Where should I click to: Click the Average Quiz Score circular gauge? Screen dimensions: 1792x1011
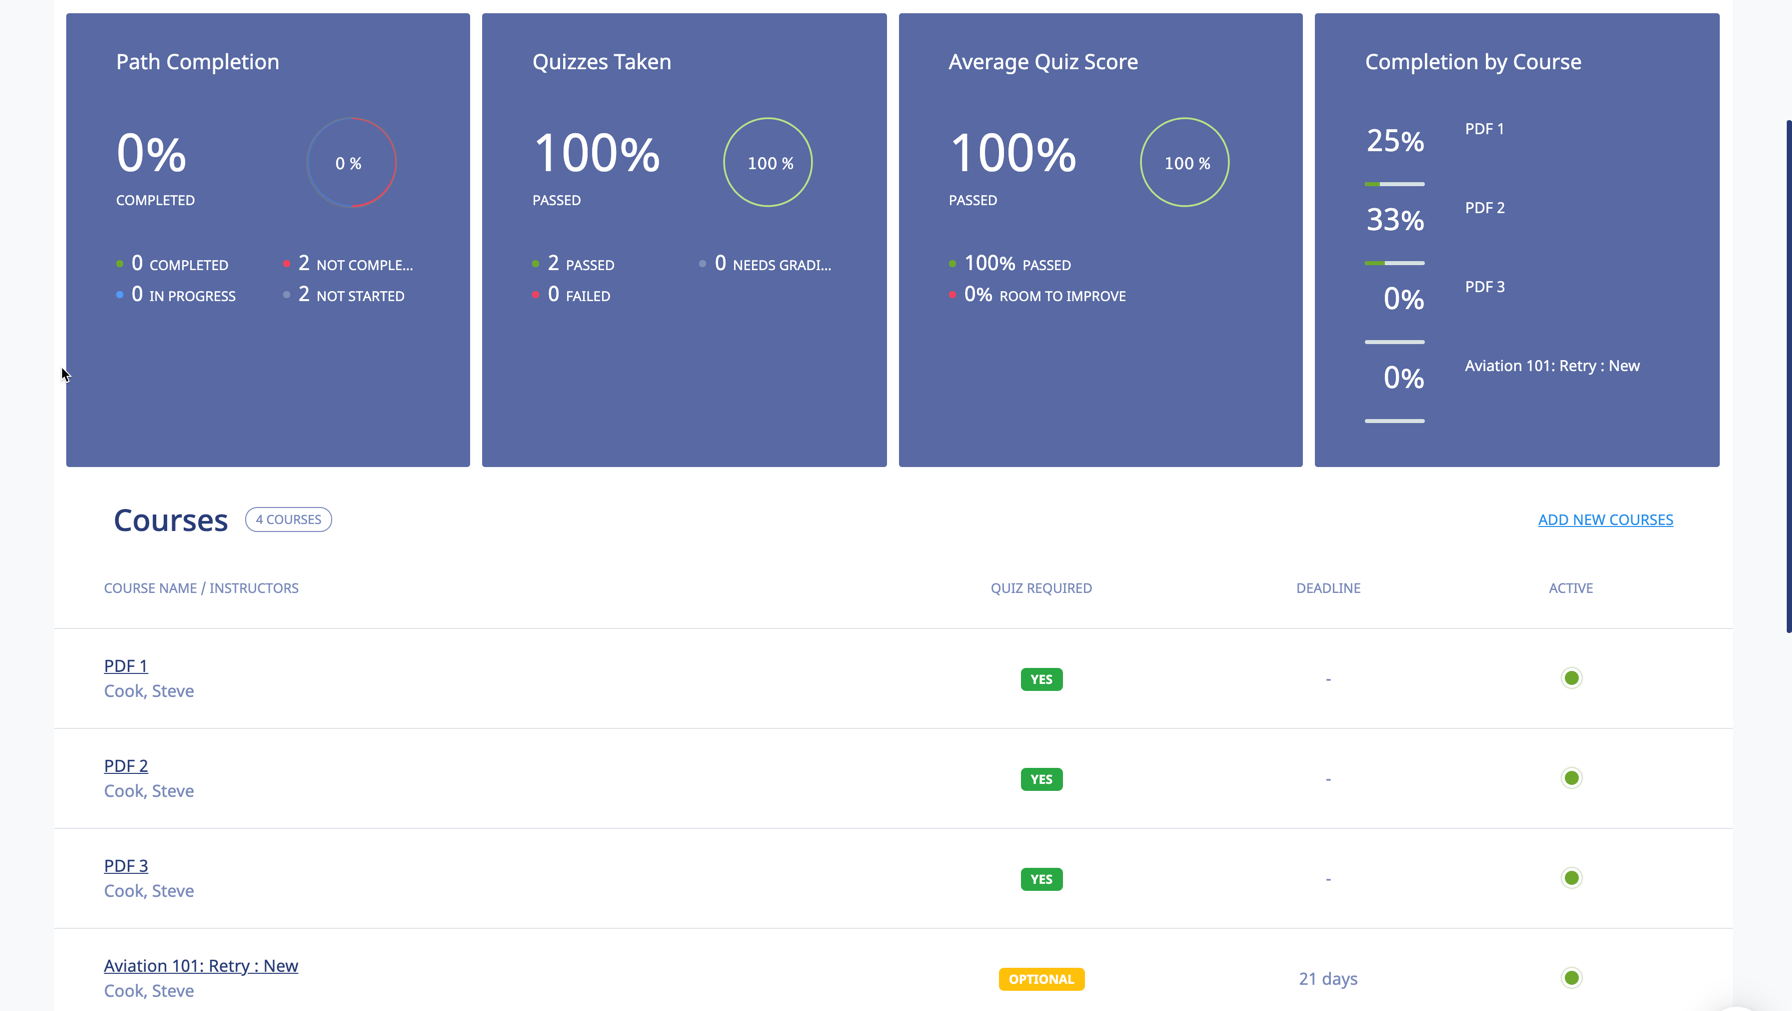click(1184, 162)
